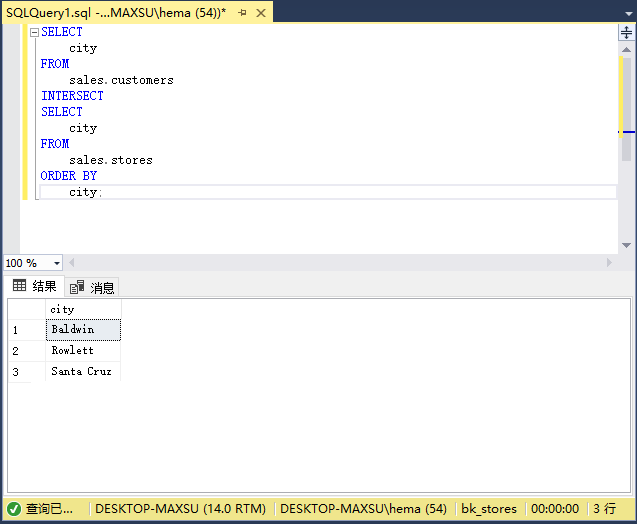Click the horizontal scroll right arrow

[x=609, y=263]
